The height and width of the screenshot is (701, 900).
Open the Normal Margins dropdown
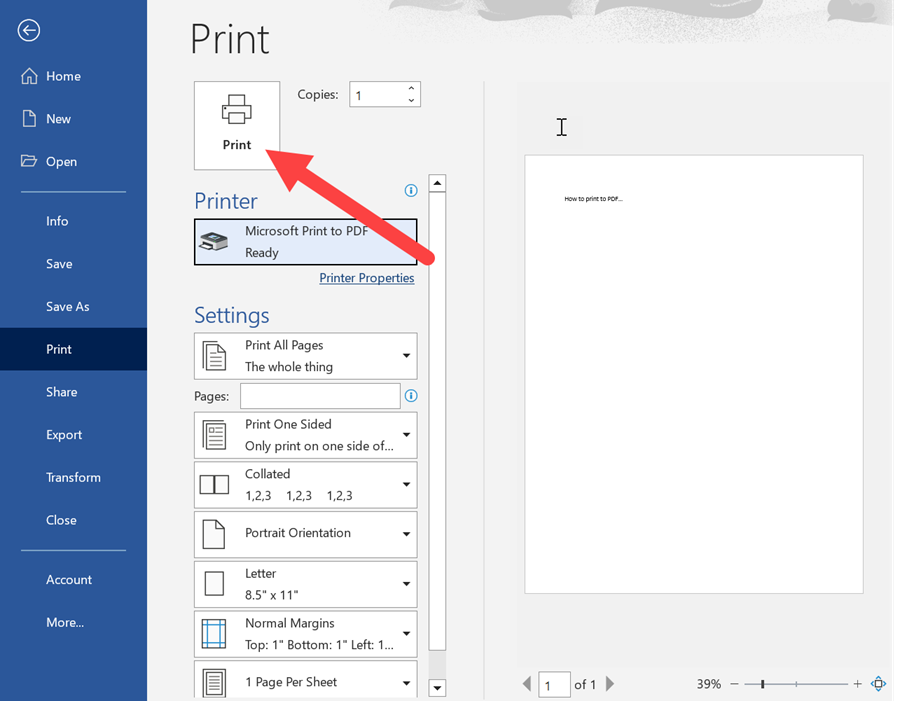(305, 634)
